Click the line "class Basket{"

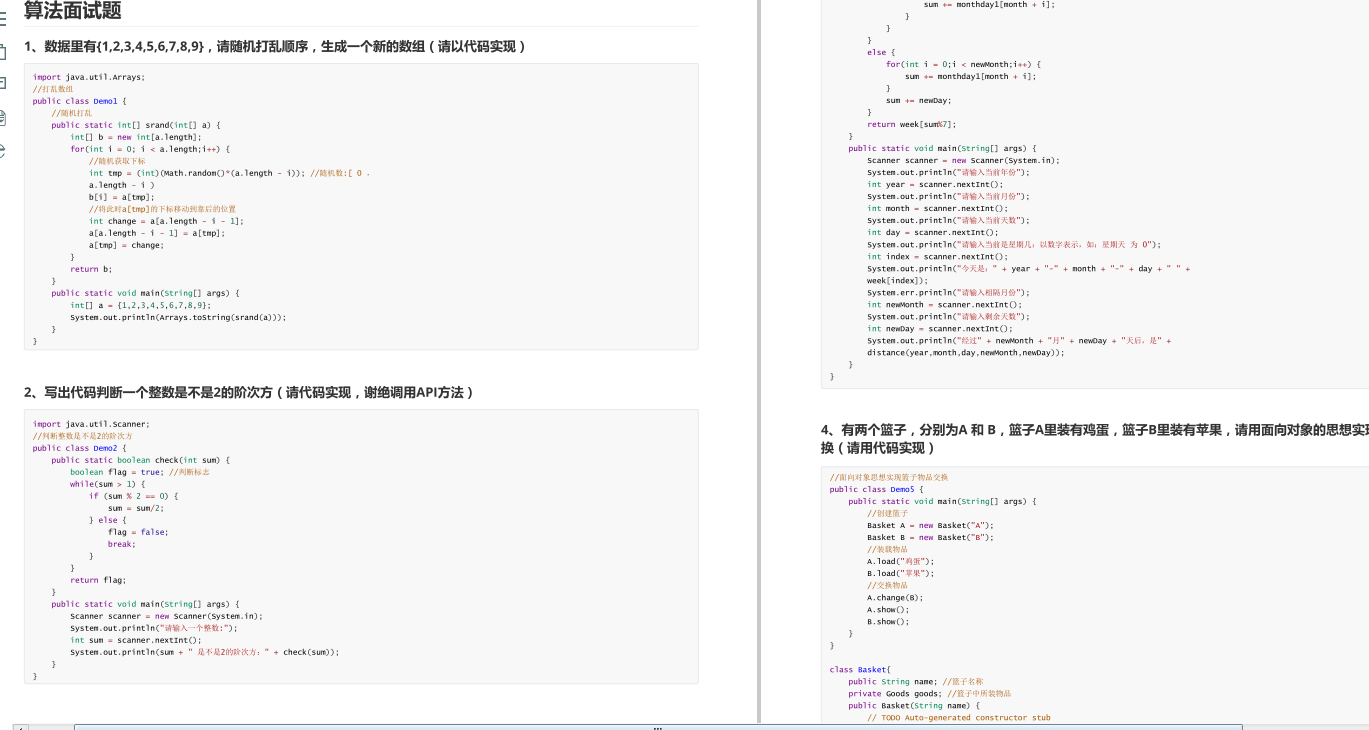[x=860, y=669]
